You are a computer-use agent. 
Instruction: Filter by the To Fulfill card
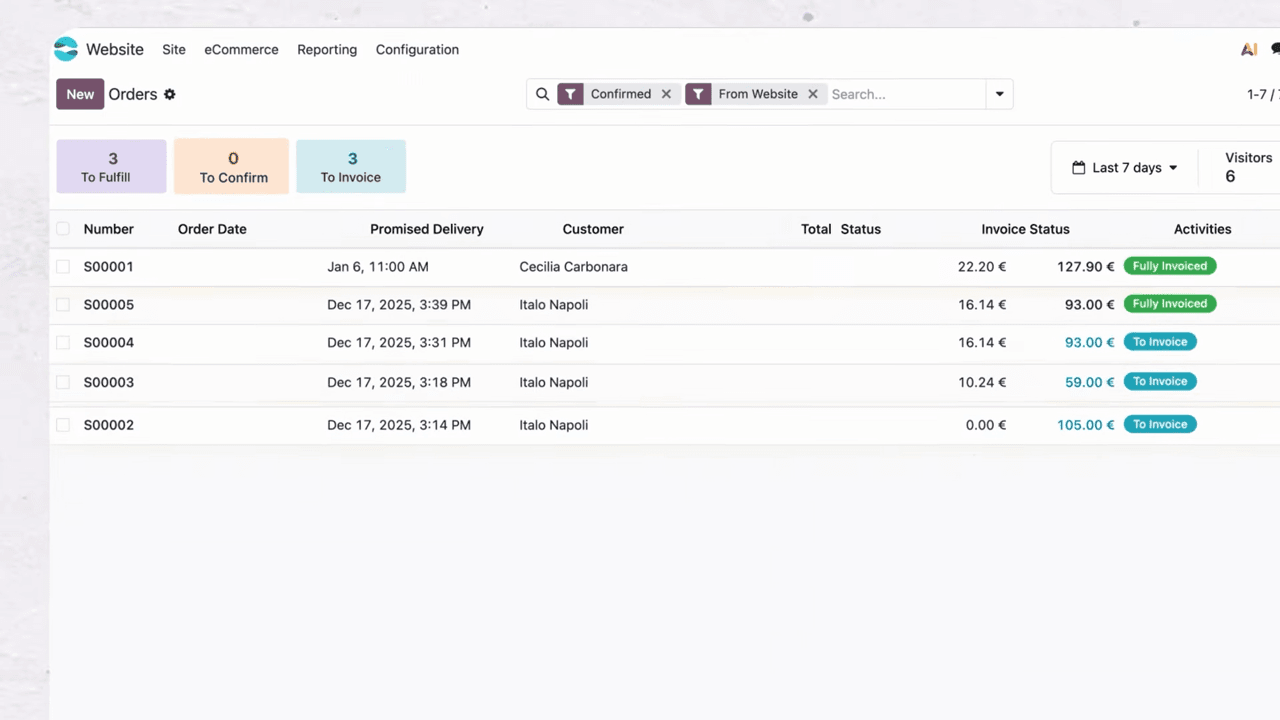(x=111, y=167)
